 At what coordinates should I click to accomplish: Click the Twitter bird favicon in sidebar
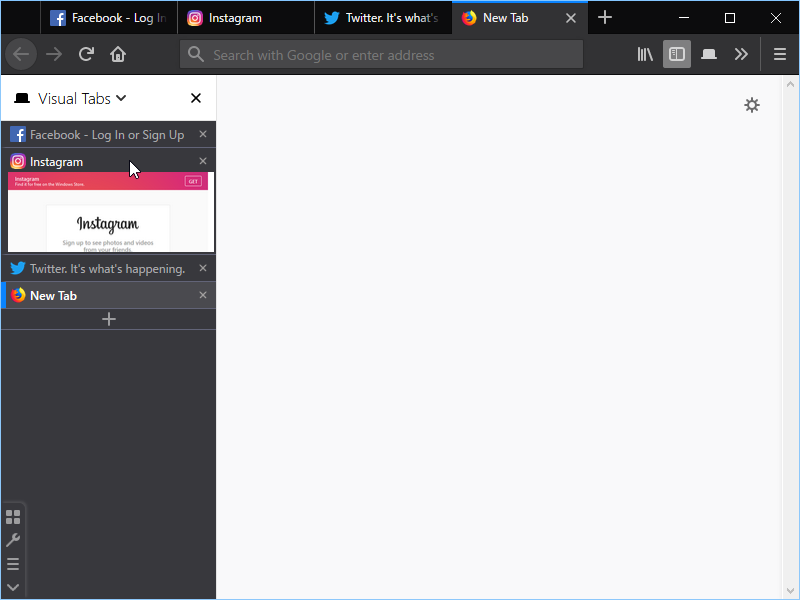pos(18,268)
